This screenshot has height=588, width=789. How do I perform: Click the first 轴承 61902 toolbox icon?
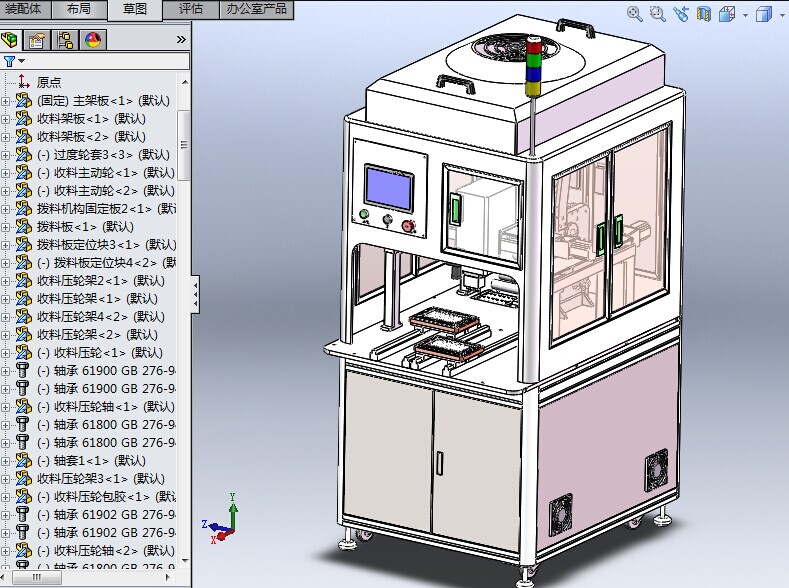coord(23,515)
